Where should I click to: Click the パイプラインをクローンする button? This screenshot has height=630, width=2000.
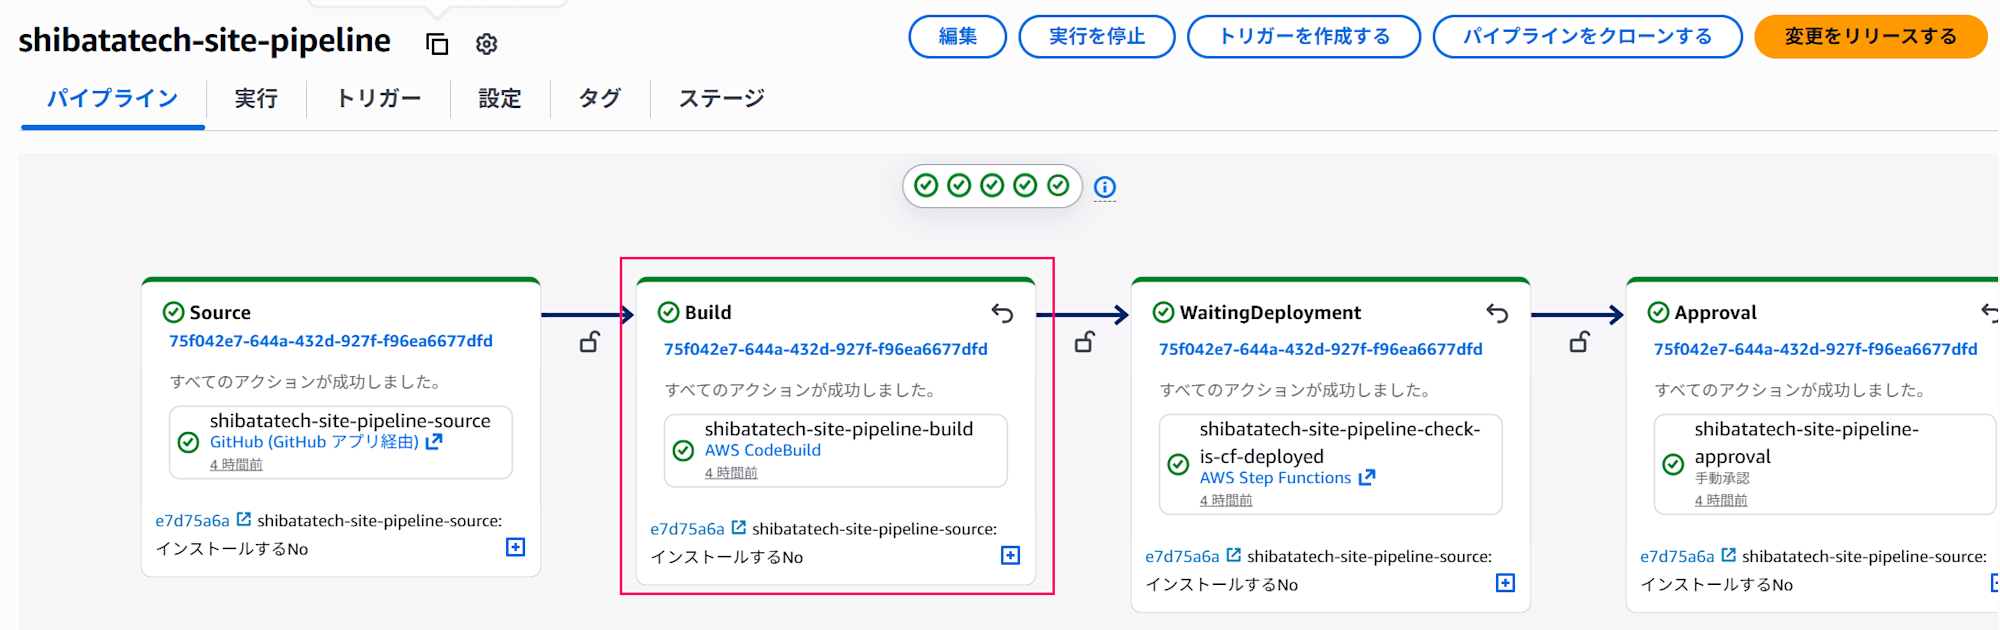[1588, 37]
